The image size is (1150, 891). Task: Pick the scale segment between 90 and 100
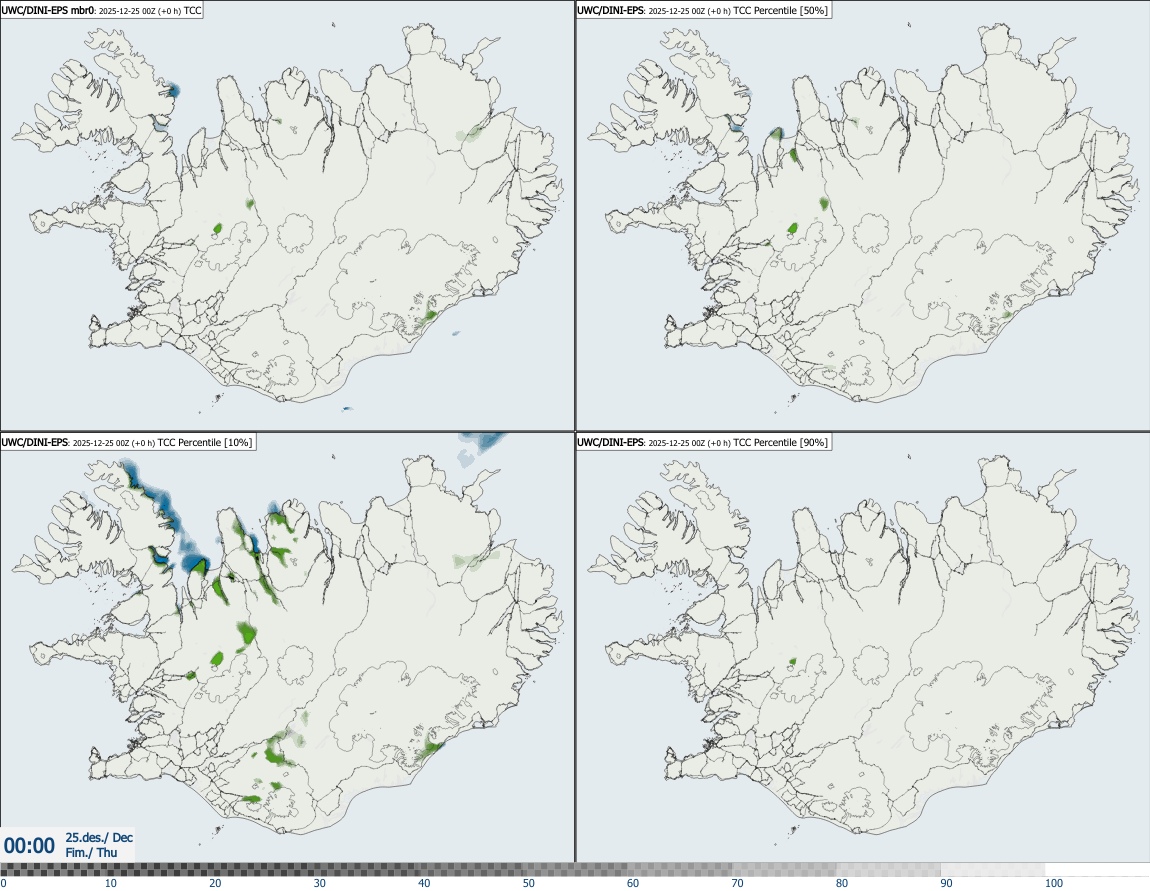993,870
